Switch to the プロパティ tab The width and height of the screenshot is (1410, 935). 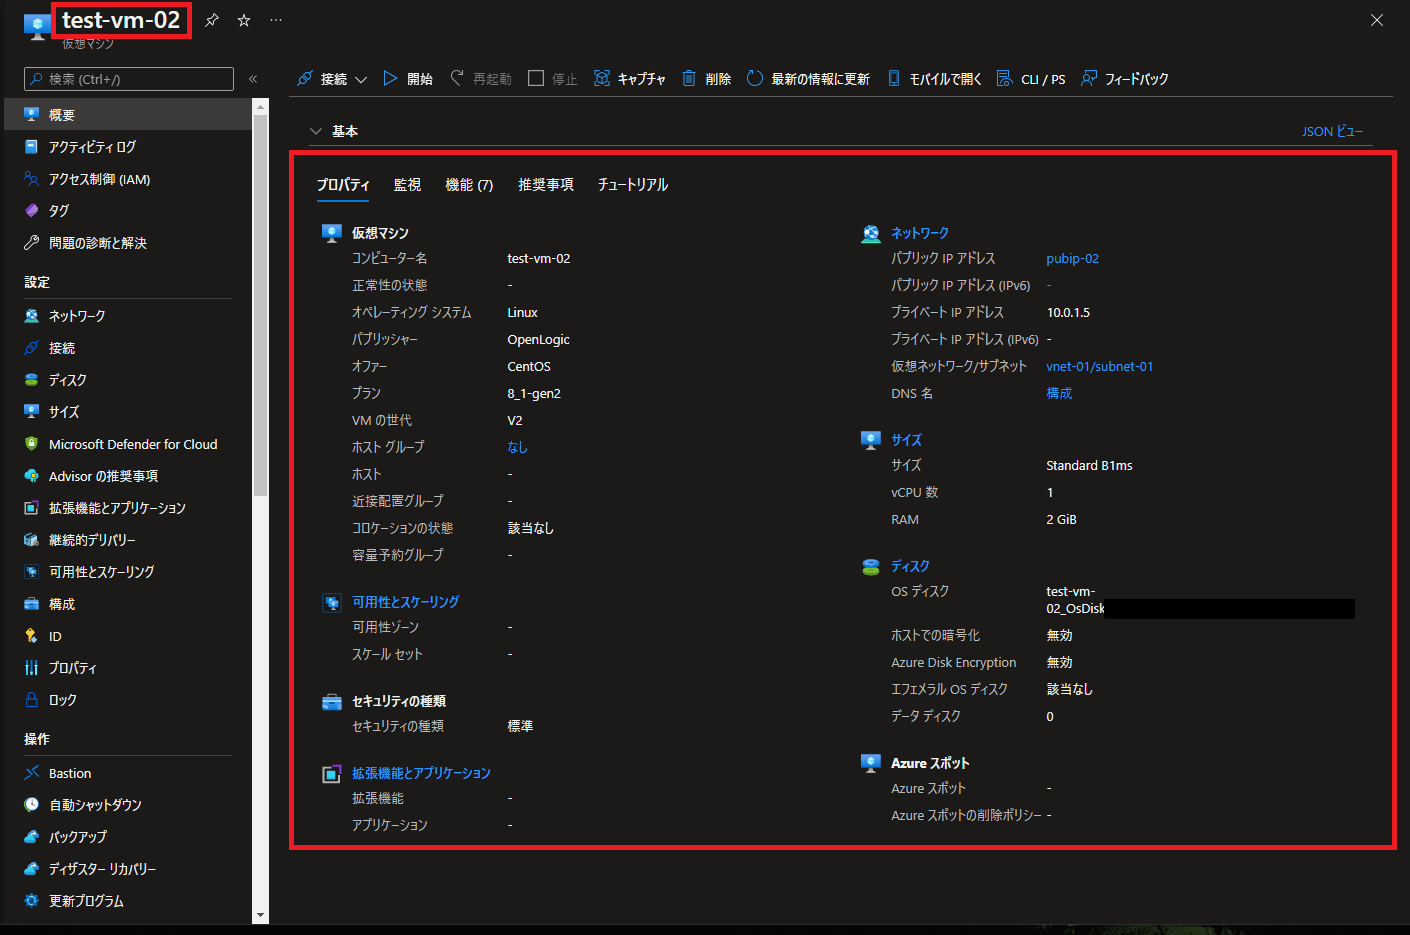click(343, 185)
